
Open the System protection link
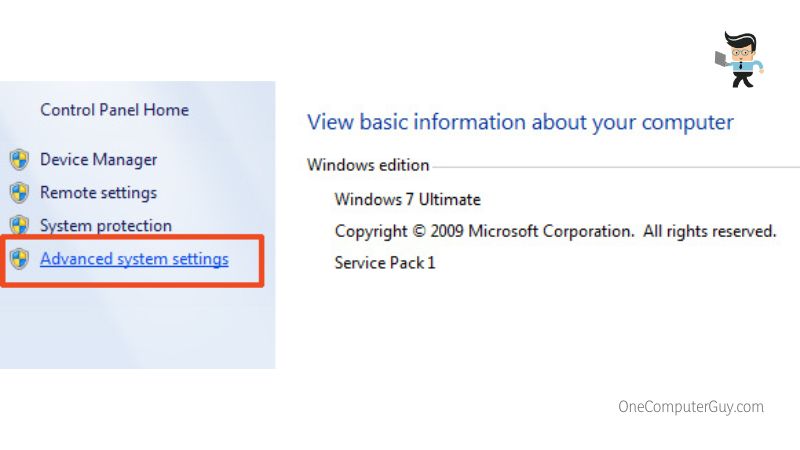106,226
